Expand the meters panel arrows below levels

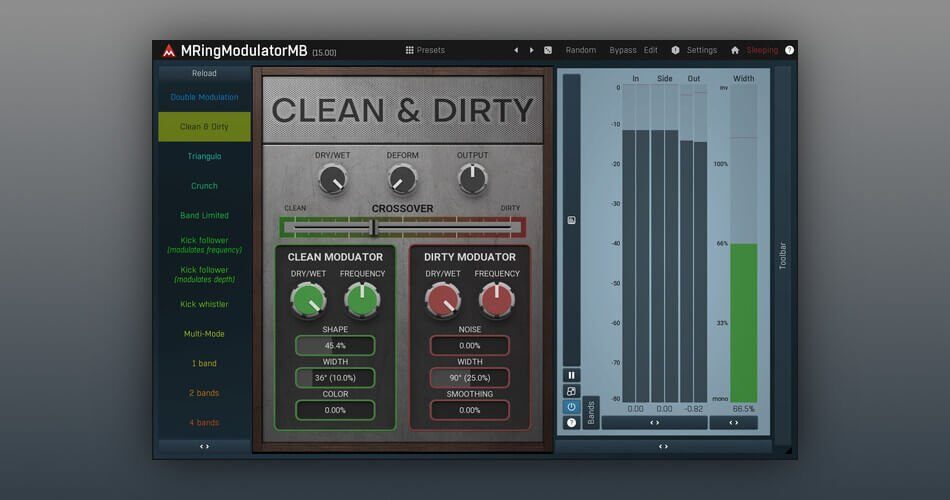tap(654, 423)
